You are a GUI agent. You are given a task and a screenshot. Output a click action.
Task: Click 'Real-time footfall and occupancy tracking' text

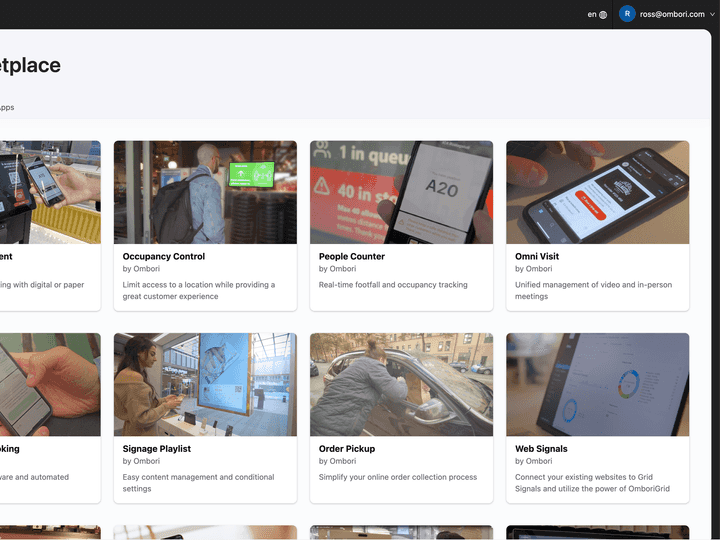[393, 285]
